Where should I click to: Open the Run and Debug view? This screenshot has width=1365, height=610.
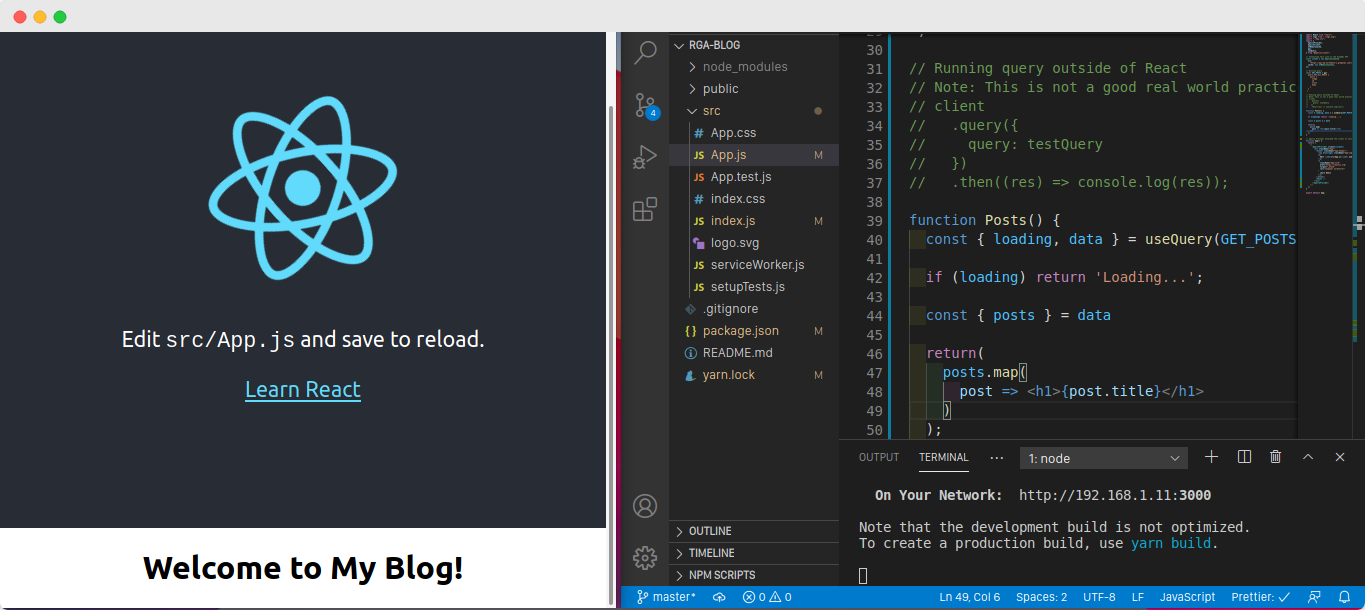click(645, 158)
